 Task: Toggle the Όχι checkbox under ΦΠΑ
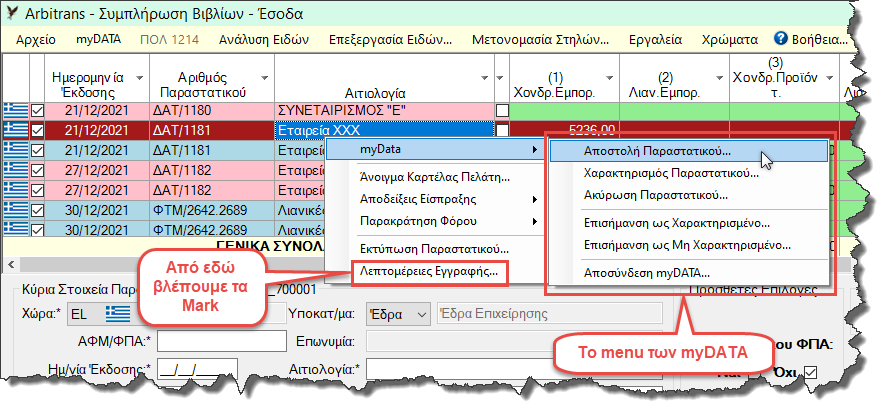tap(809, 372)
